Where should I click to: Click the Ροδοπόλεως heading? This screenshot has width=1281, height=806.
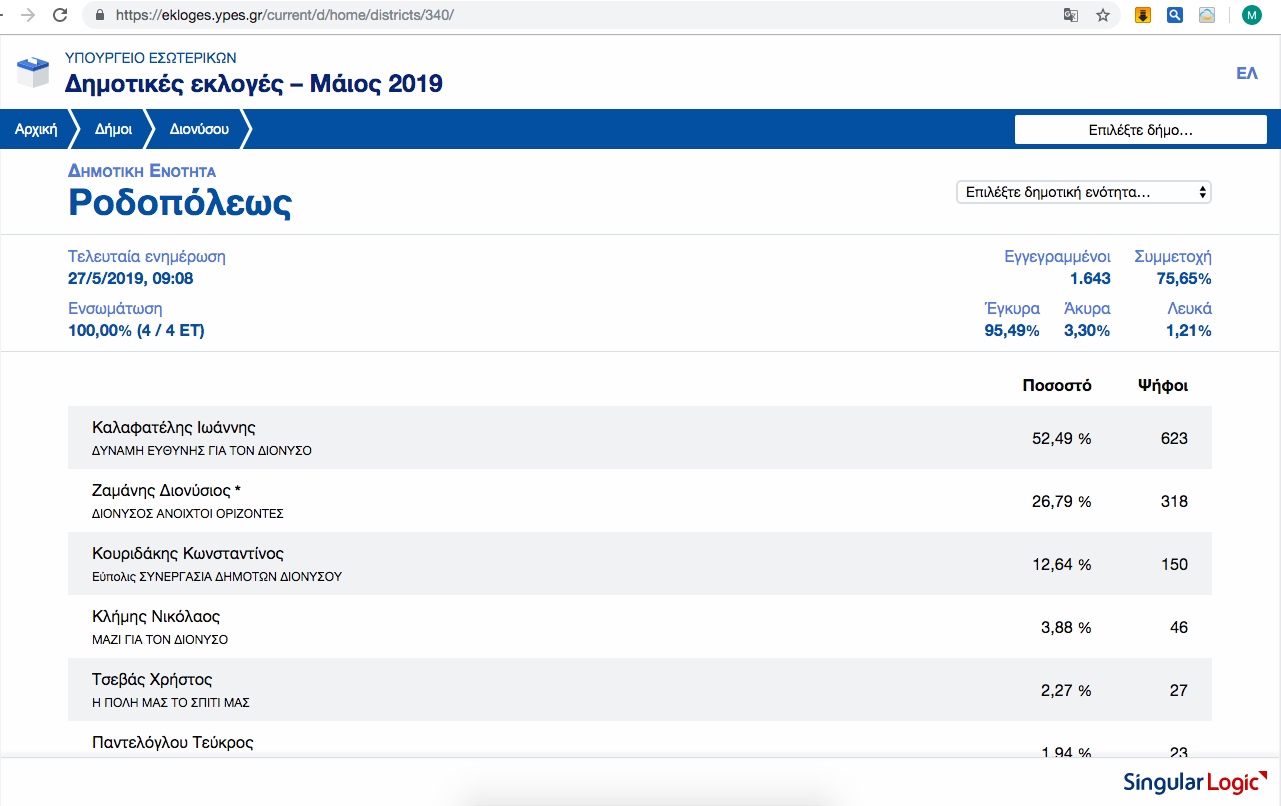coord(180,203)
